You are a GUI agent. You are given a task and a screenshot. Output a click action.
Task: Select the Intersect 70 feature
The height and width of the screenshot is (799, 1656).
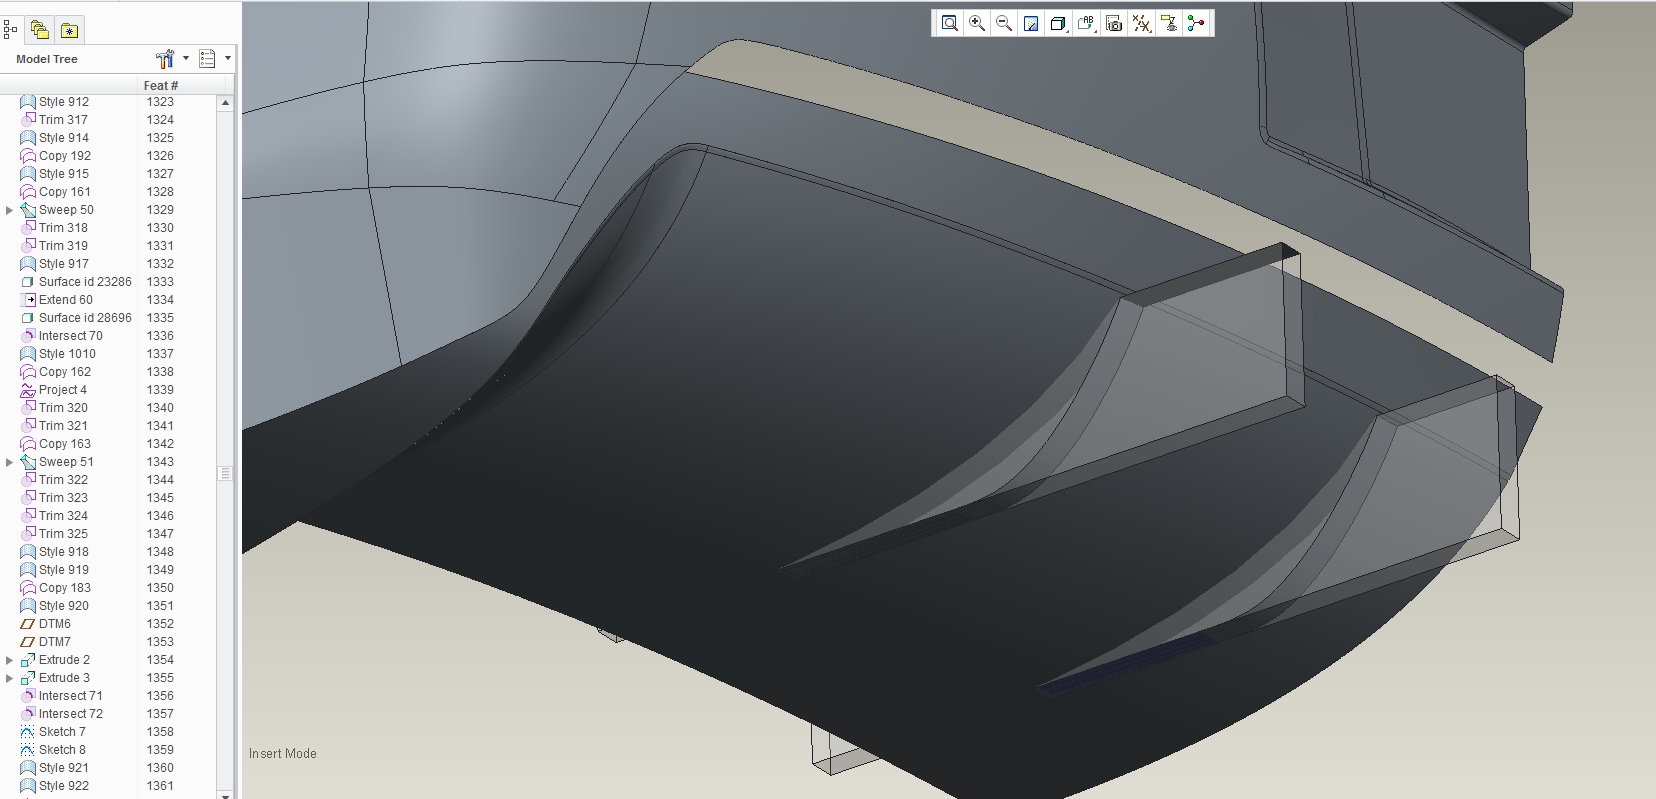tap(71, 336)
